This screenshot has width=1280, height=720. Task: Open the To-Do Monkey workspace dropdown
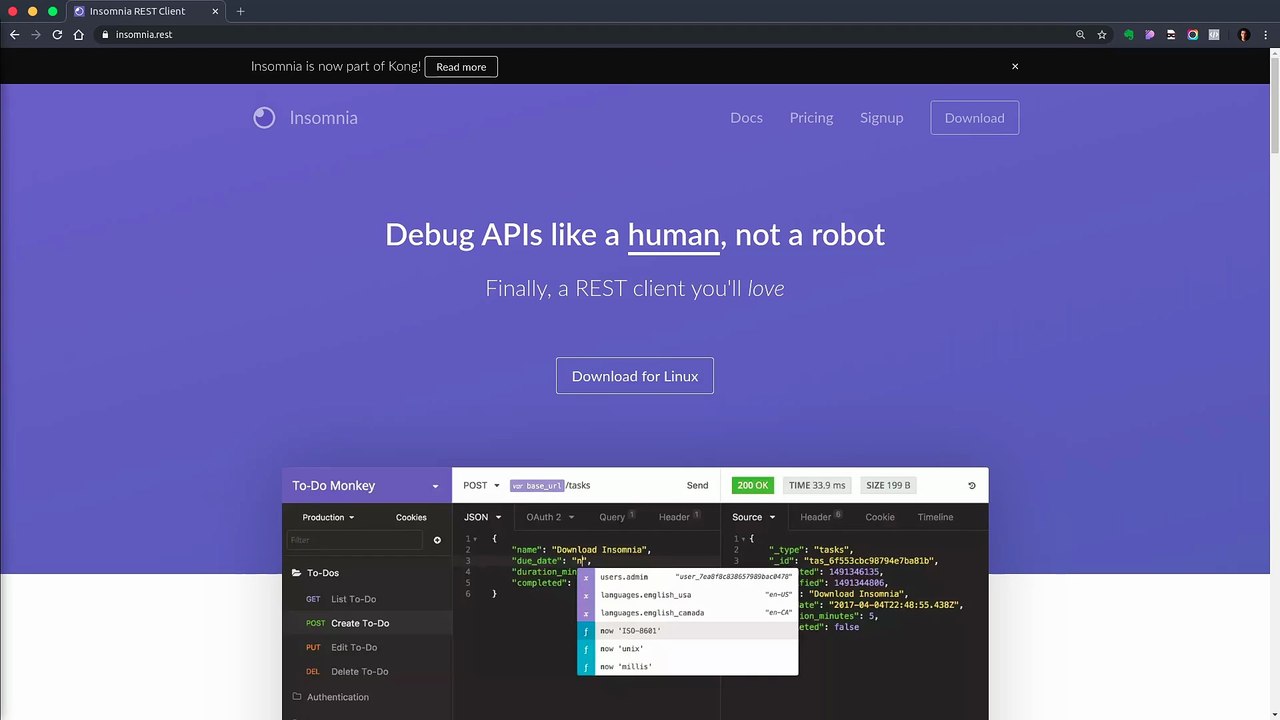coord(435,486)
